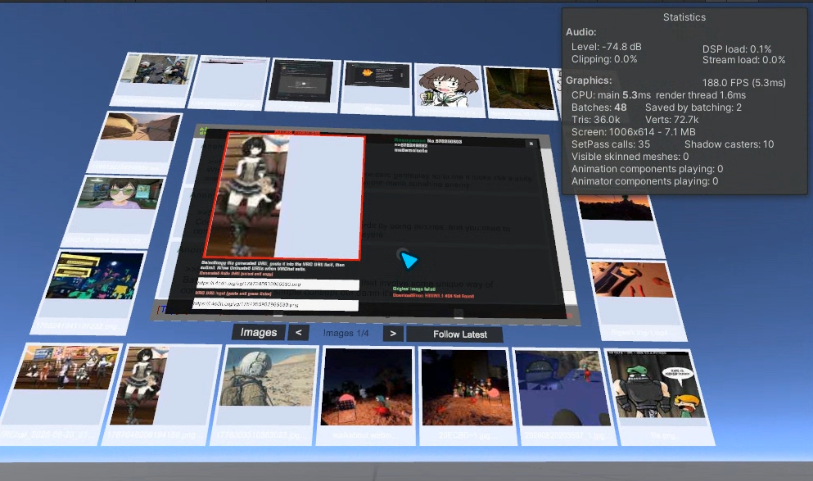The height and width of the screenshot is (481, 813).
Task: Click the 'Level: -74.8 dB' audio reading
Action: (x=606, y=47)
